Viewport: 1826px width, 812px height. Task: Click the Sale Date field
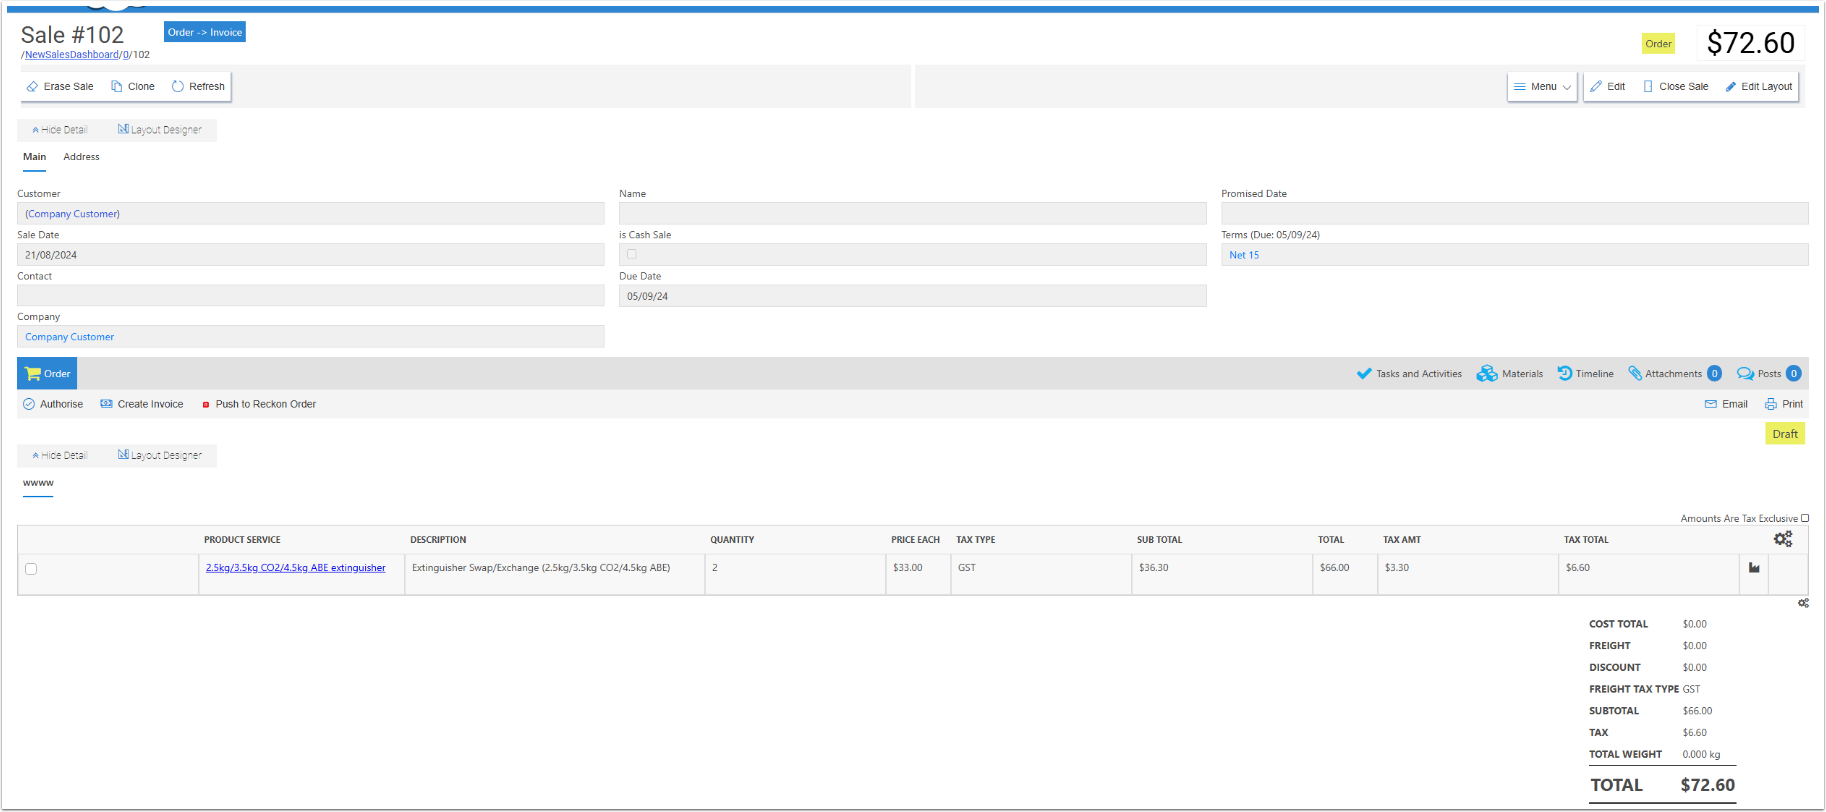(310, 255)
